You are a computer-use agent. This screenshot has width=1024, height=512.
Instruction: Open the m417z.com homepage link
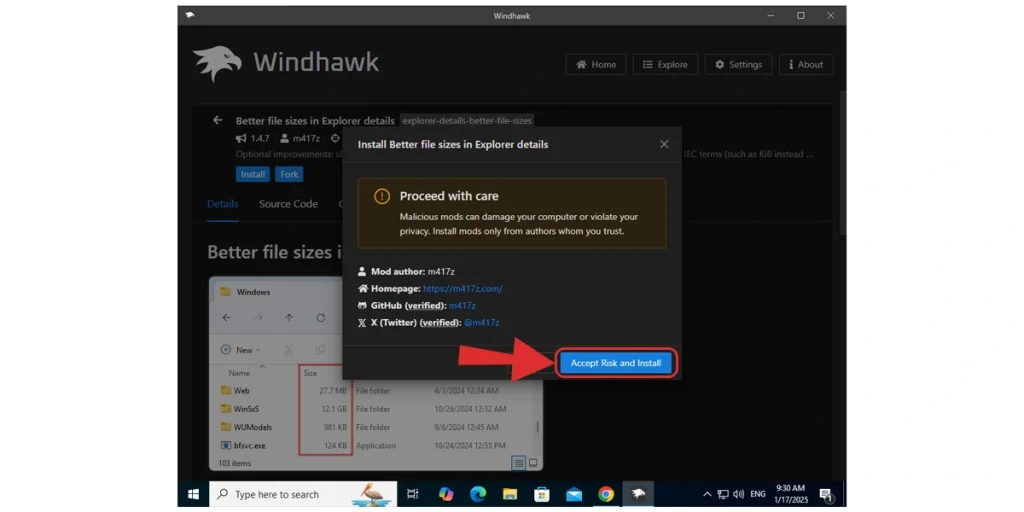coord(462,288)
